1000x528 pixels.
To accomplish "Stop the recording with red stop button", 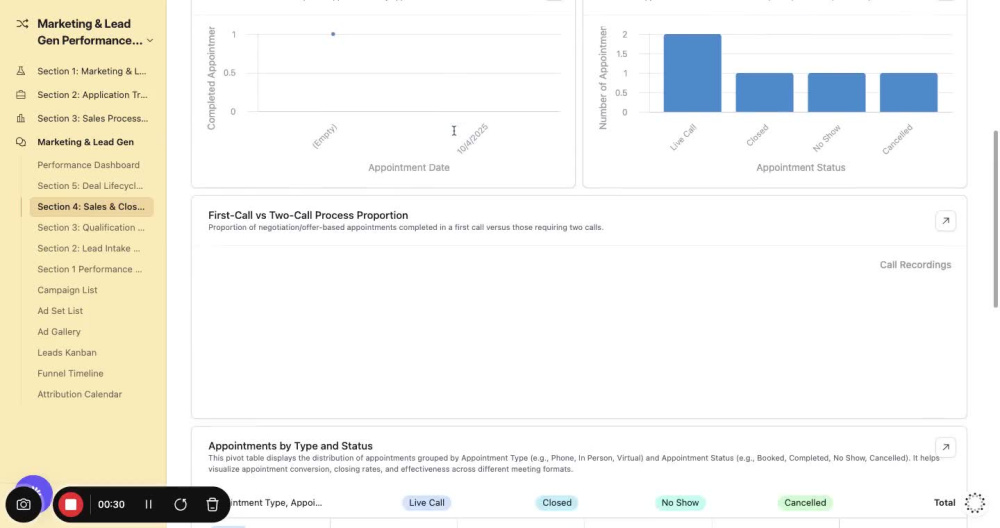I will [x=71, y=504].
